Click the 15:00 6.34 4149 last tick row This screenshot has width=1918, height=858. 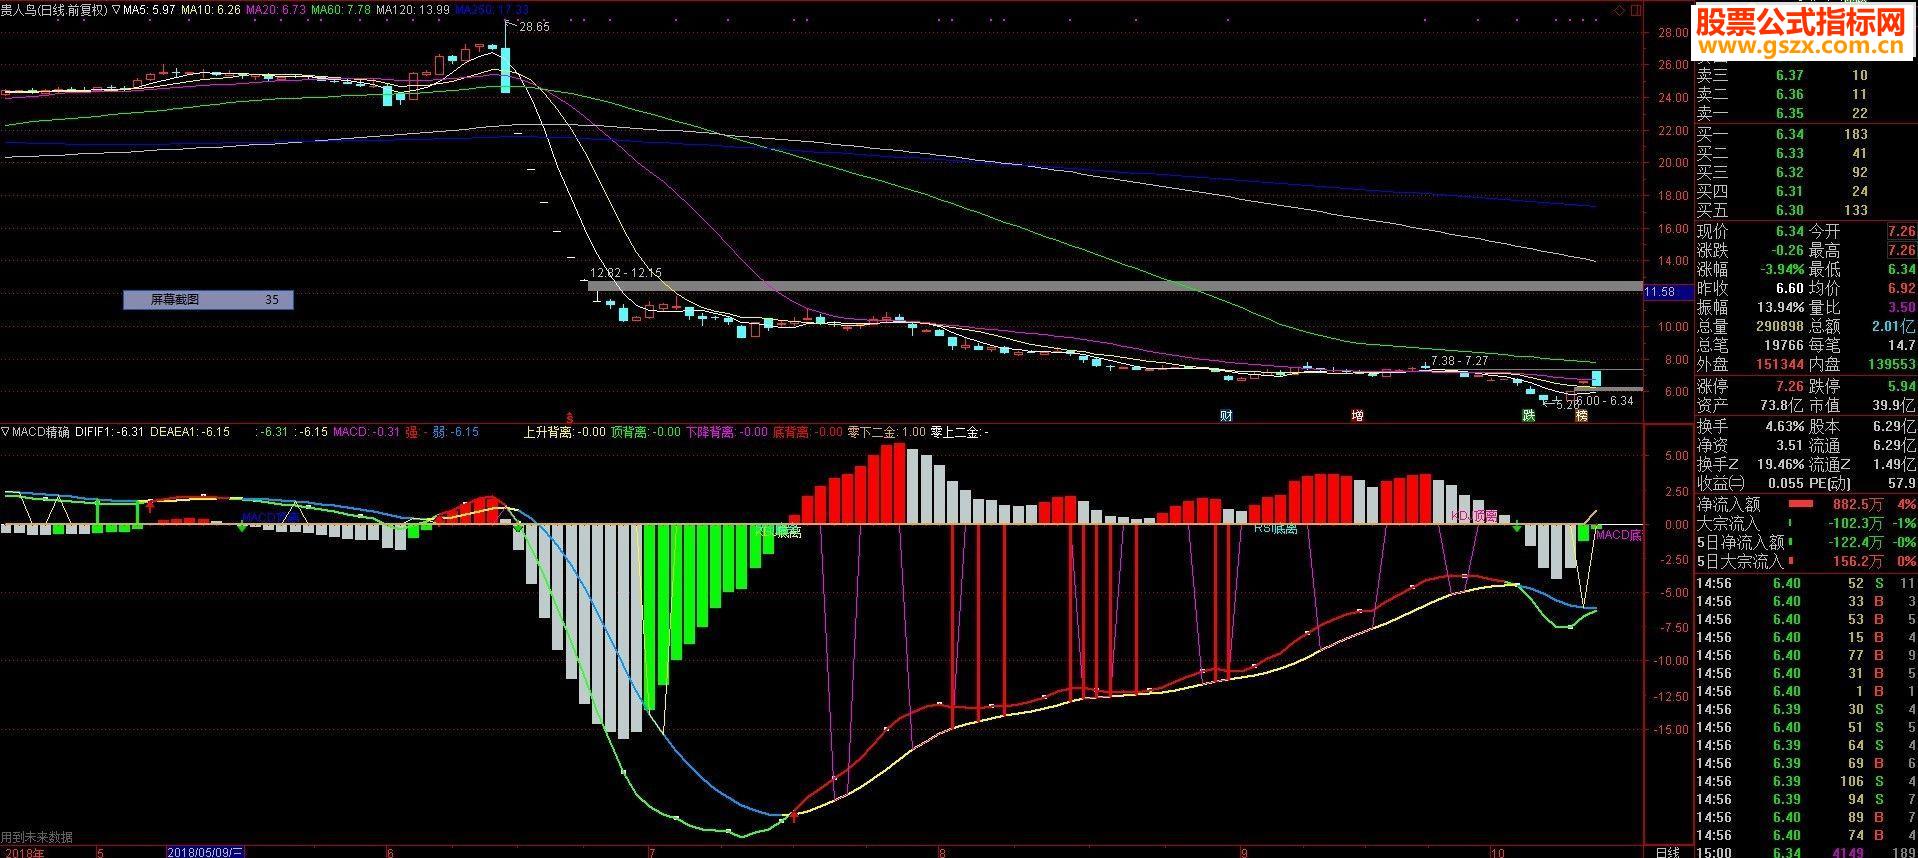[x=1806, y=853]
